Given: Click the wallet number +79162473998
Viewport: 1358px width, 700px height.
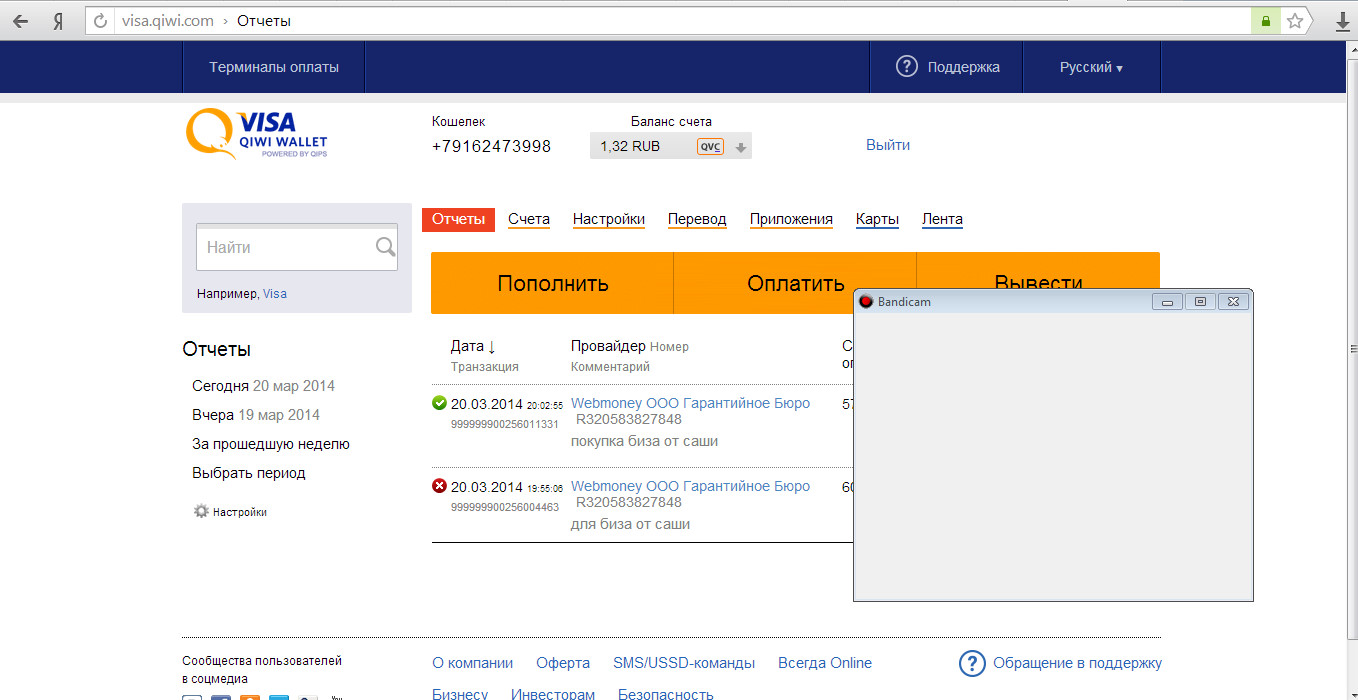Looking at the screenshot, I should (491, 146).
